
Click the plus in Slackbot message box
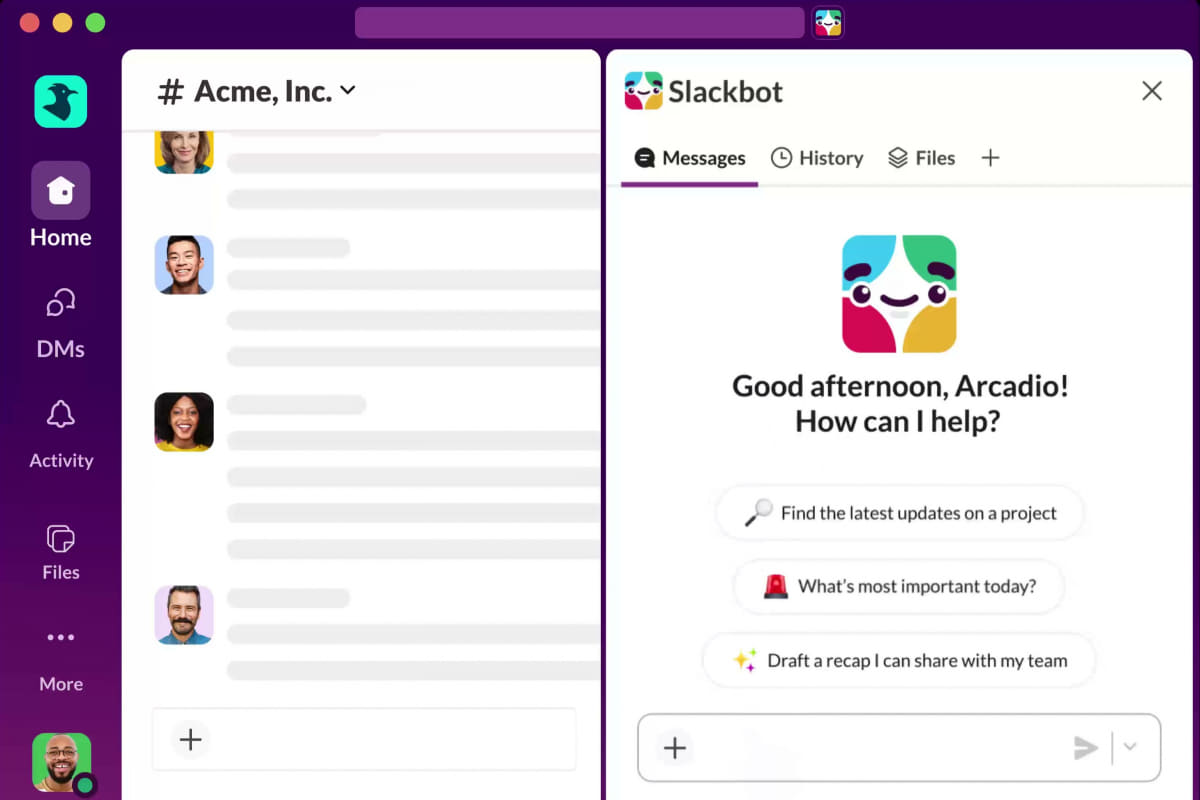[x=675, y=747]
